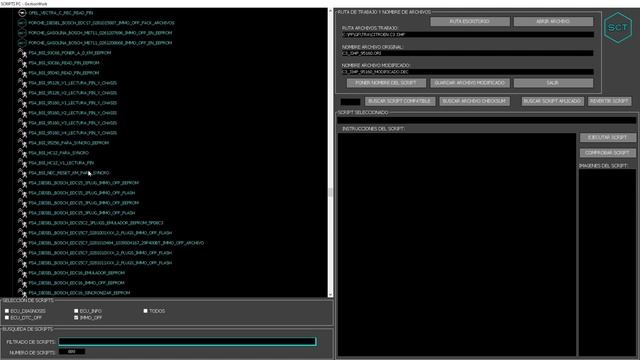Select script PSA_BSI_93C66_READ_PIN_EEPROM
640x360 pixels.
tap(64, 63)
